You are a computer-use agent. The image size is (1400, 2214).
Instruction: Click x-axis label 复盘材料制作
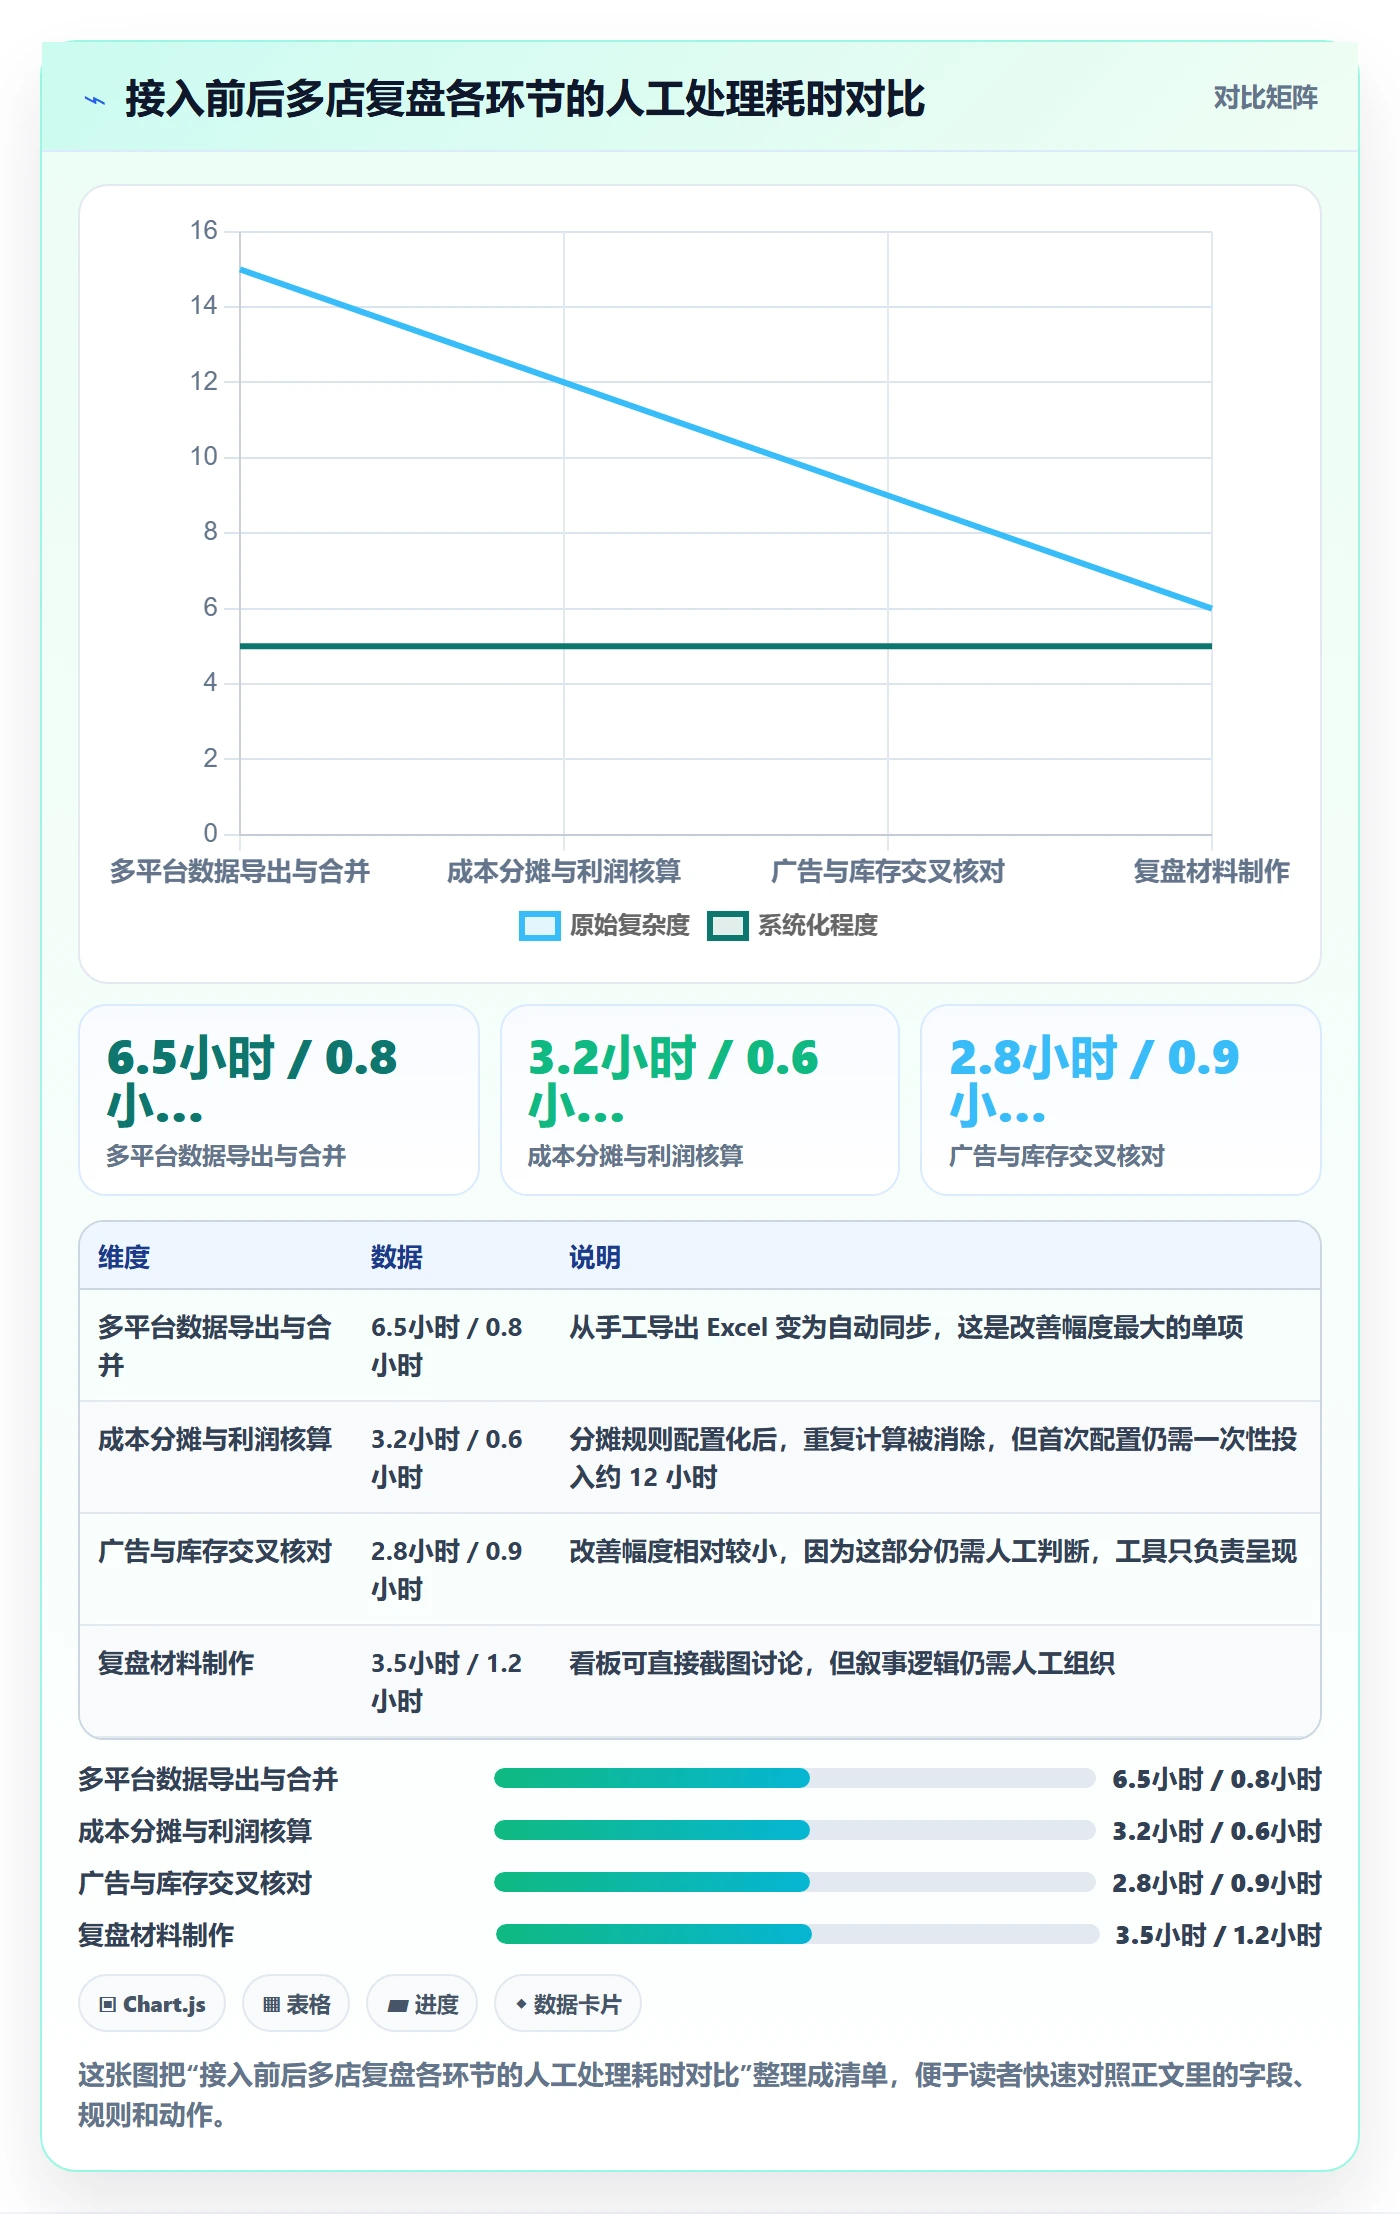pos(1211,871)
